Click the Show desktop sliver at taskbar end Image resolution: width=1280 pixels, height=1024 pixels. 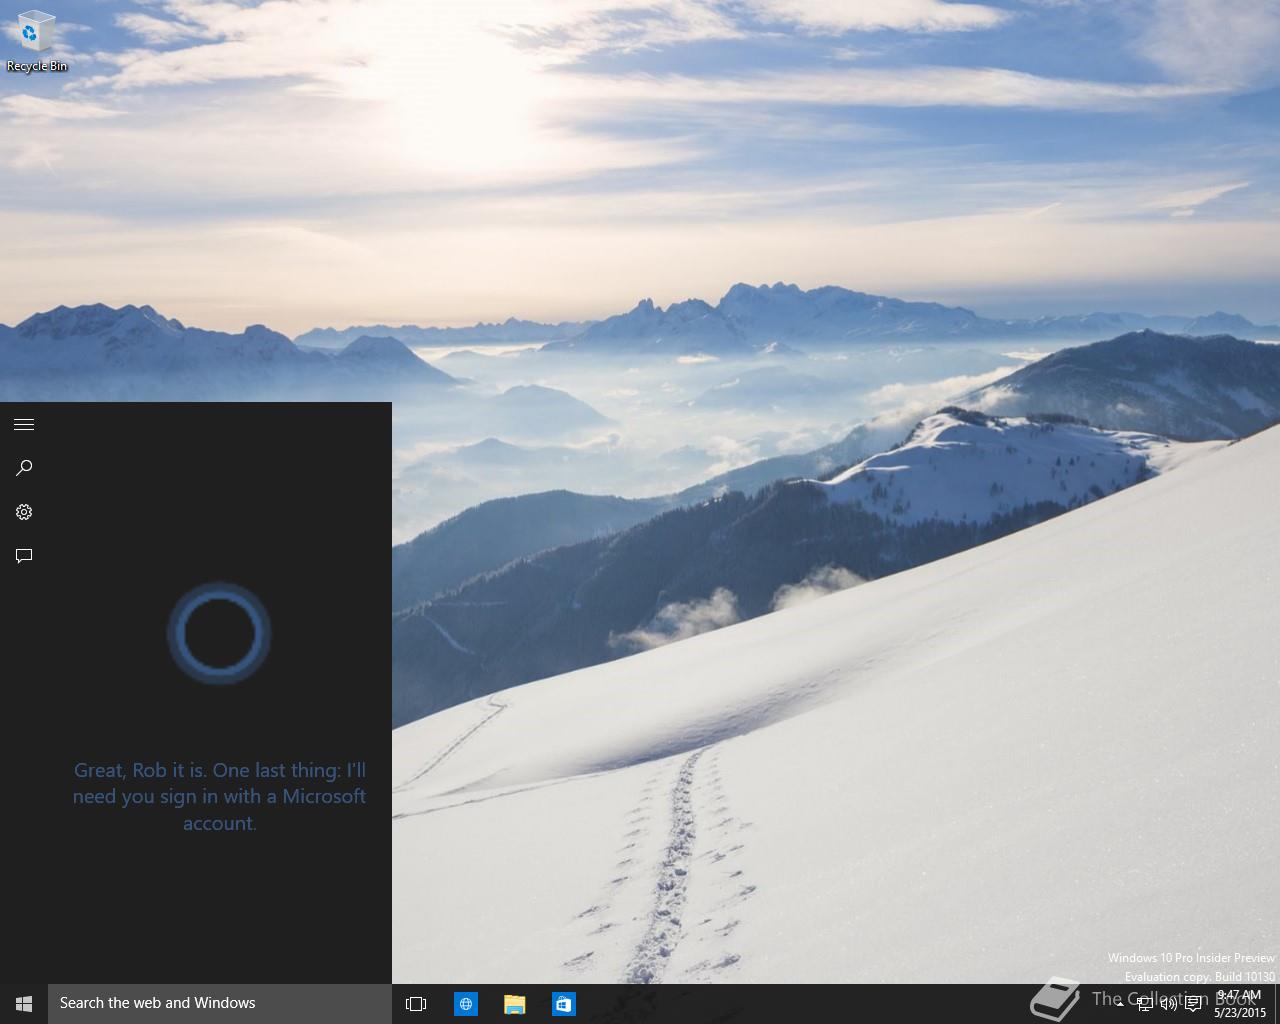(1277, 1004)
